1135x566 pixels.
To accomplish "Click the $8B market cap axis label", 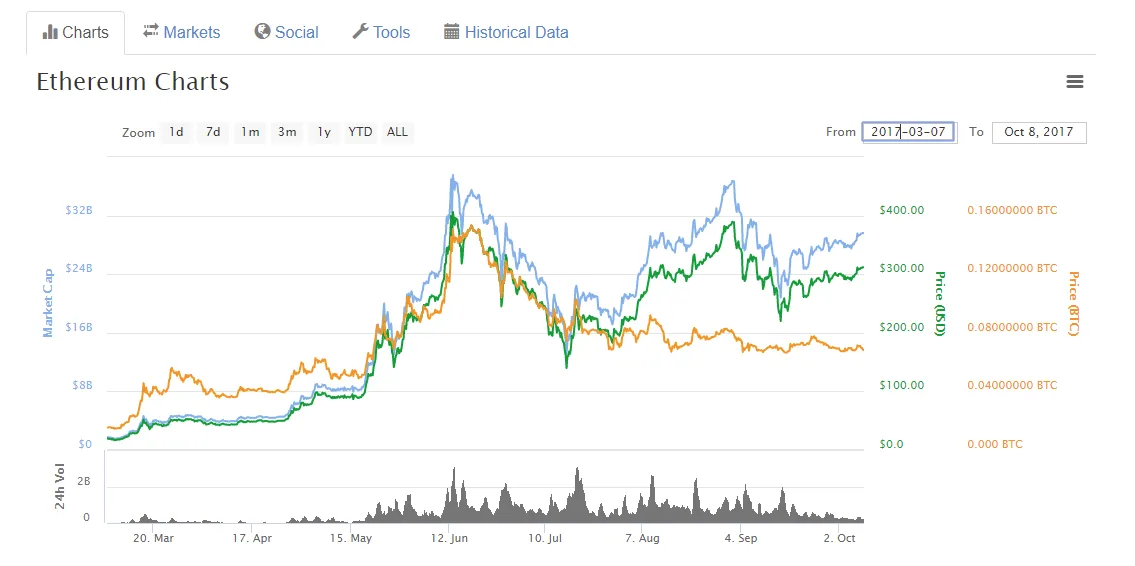I will coord(83,386).
